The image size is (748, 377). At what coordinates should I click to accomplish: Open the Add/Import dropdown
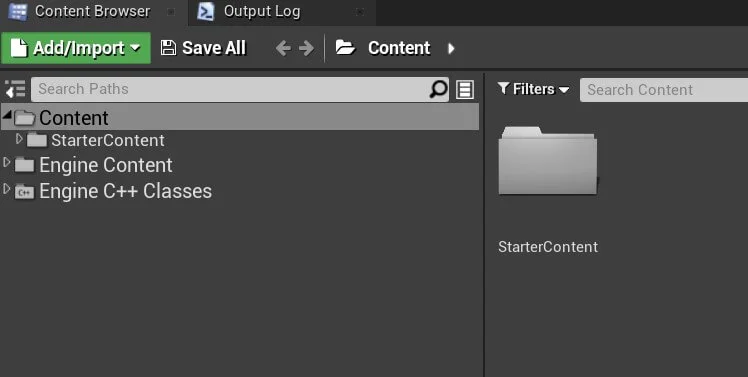coord(76,48)
